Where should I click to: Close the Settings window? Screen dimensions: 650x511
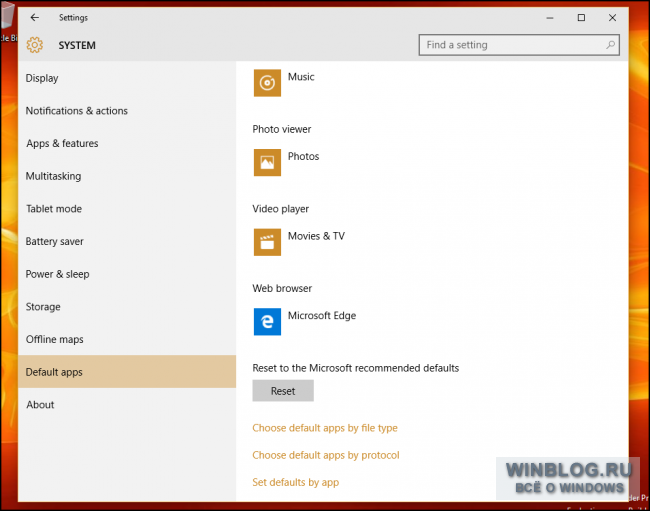(612, 17)
